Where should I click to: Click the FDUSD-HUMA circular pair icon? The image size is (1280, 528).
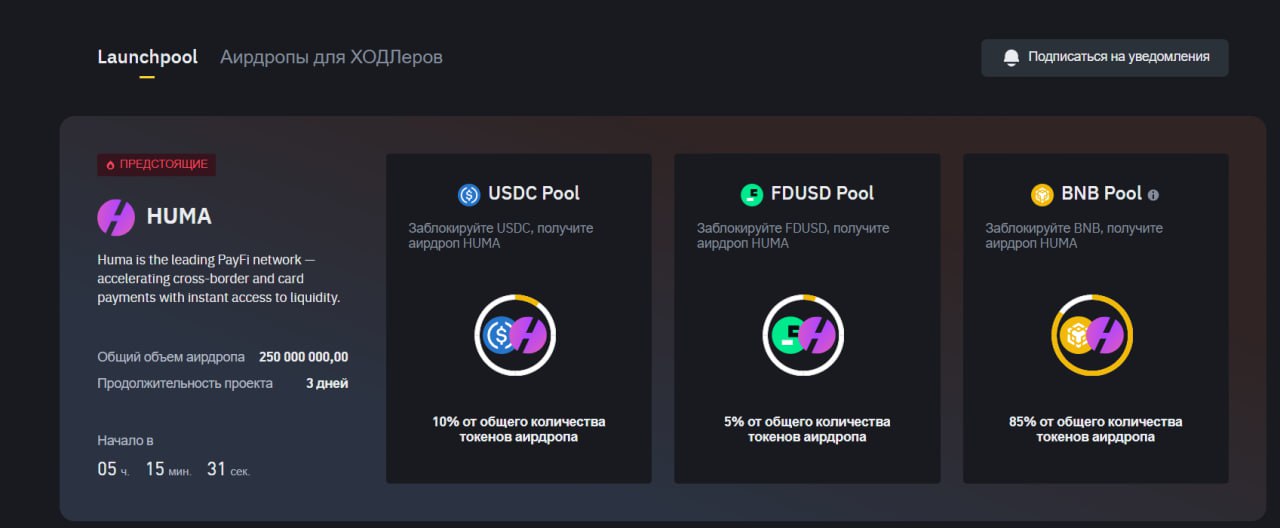(x=803, y=335)
